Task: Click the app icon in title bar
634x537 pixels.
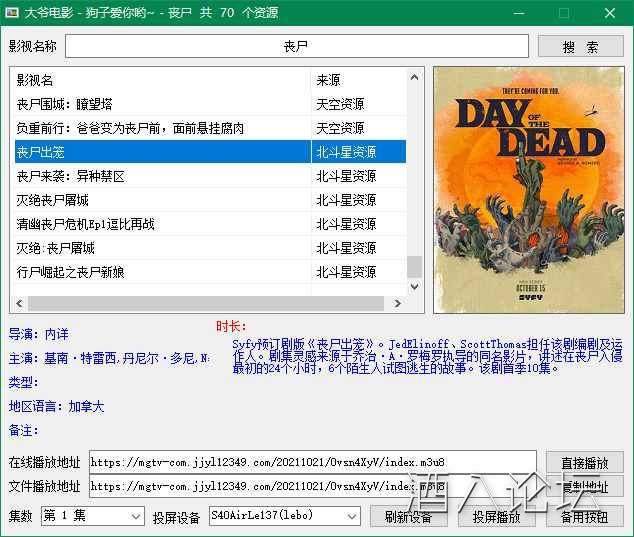Action: click(12, 13)
